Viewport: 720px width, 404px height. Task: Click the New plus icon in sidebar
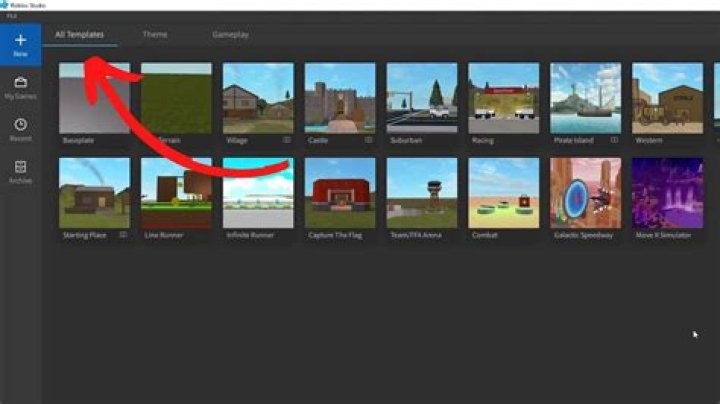point(20,41)
